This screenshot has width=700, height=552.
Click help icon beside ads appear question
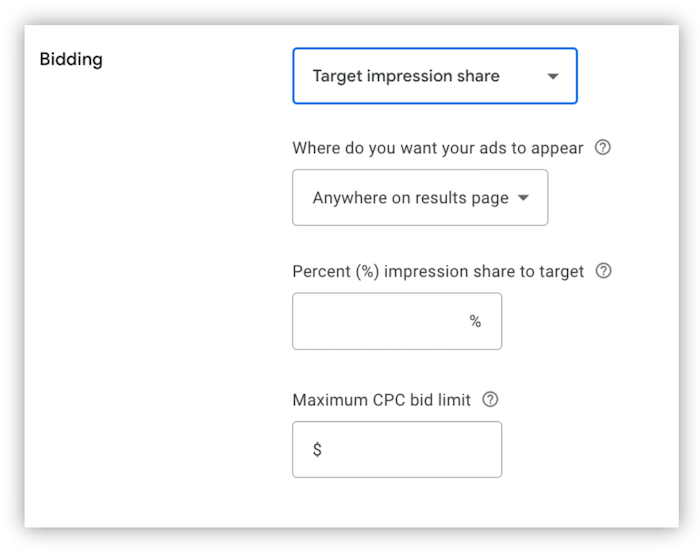pyautogui.click(x=602, y=148)
